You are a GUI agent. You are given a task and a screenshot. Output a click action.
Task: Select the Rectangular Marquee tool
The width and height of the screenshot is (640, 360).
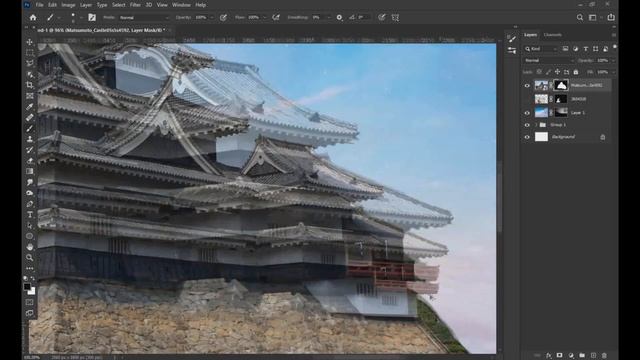coord(30,53)
